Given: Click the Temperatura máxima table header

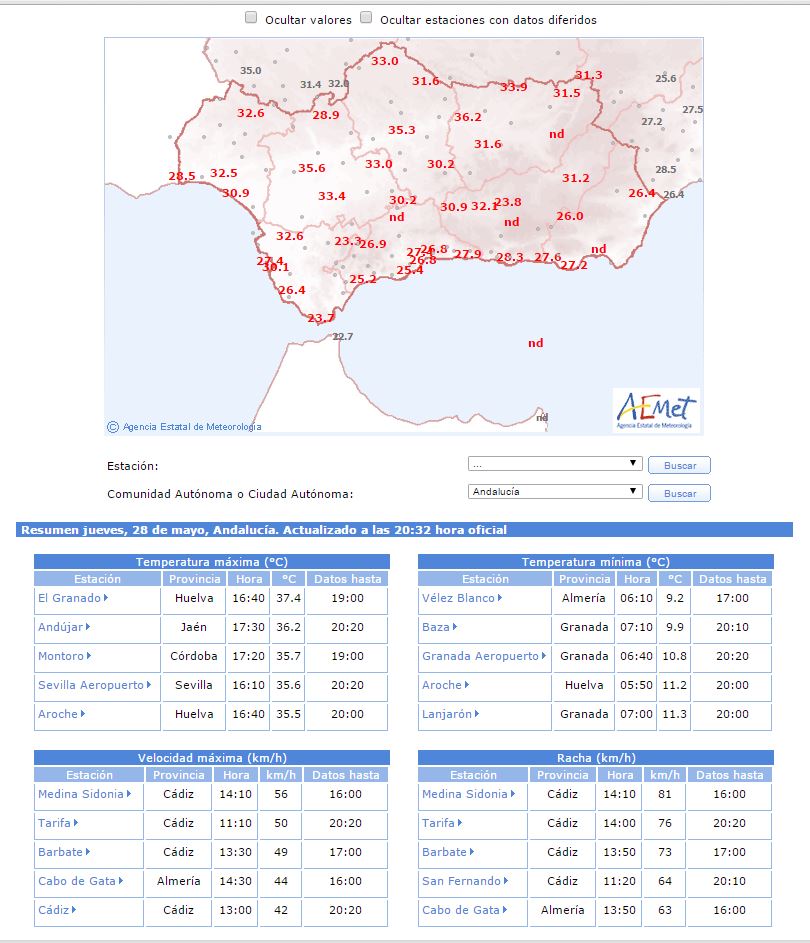Looking at the screenshot, I should (212, 562).
